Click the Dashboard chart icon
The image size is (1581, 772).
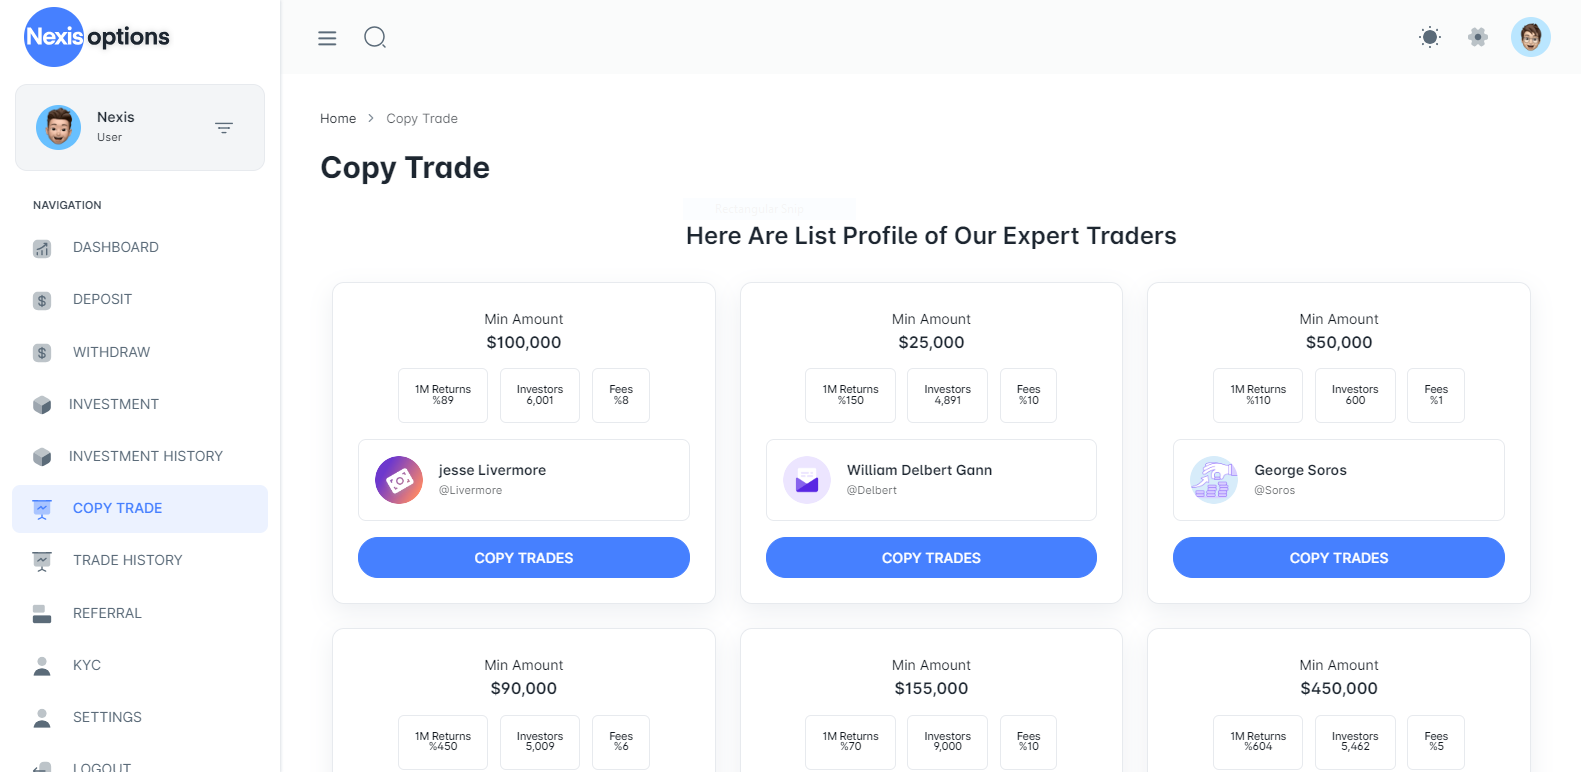pos(42,248)
